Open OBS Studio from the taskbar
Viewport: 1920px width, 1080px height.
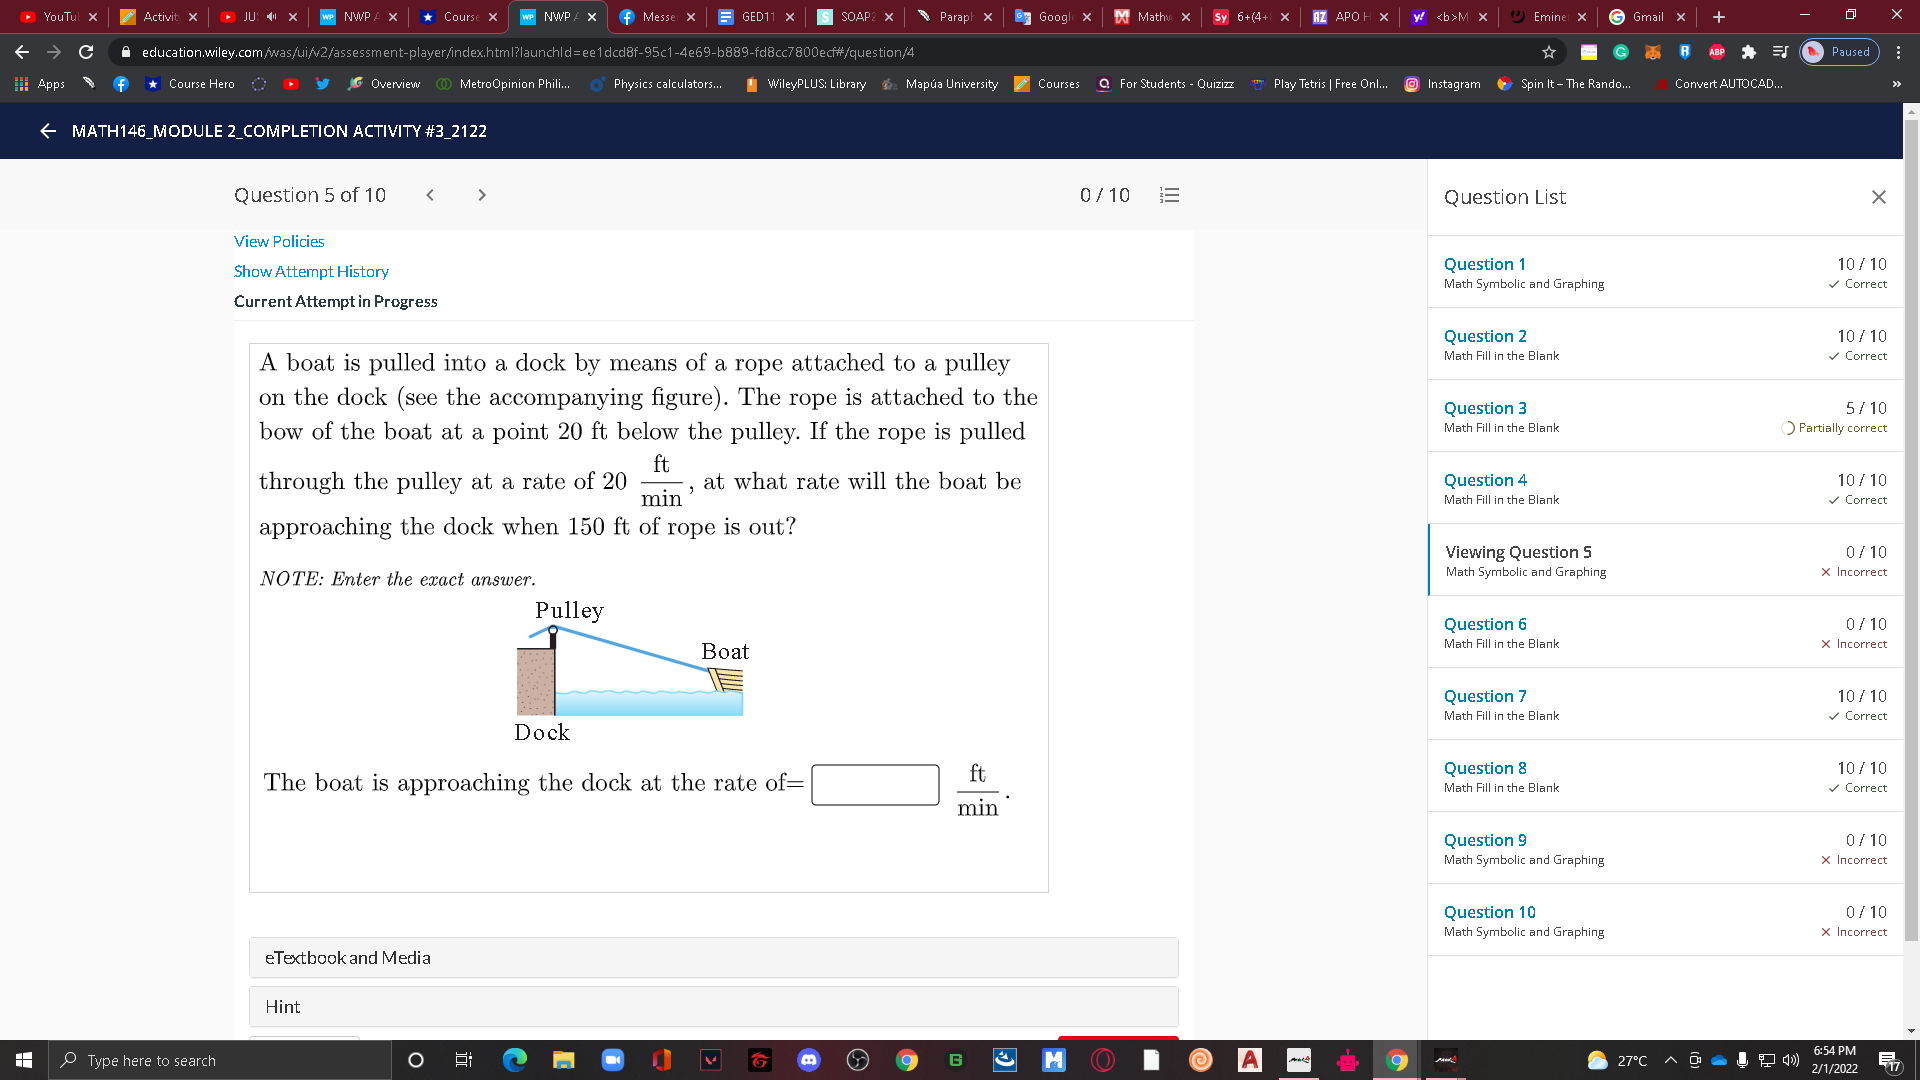pyautogui.click(x=858, y=1060)
